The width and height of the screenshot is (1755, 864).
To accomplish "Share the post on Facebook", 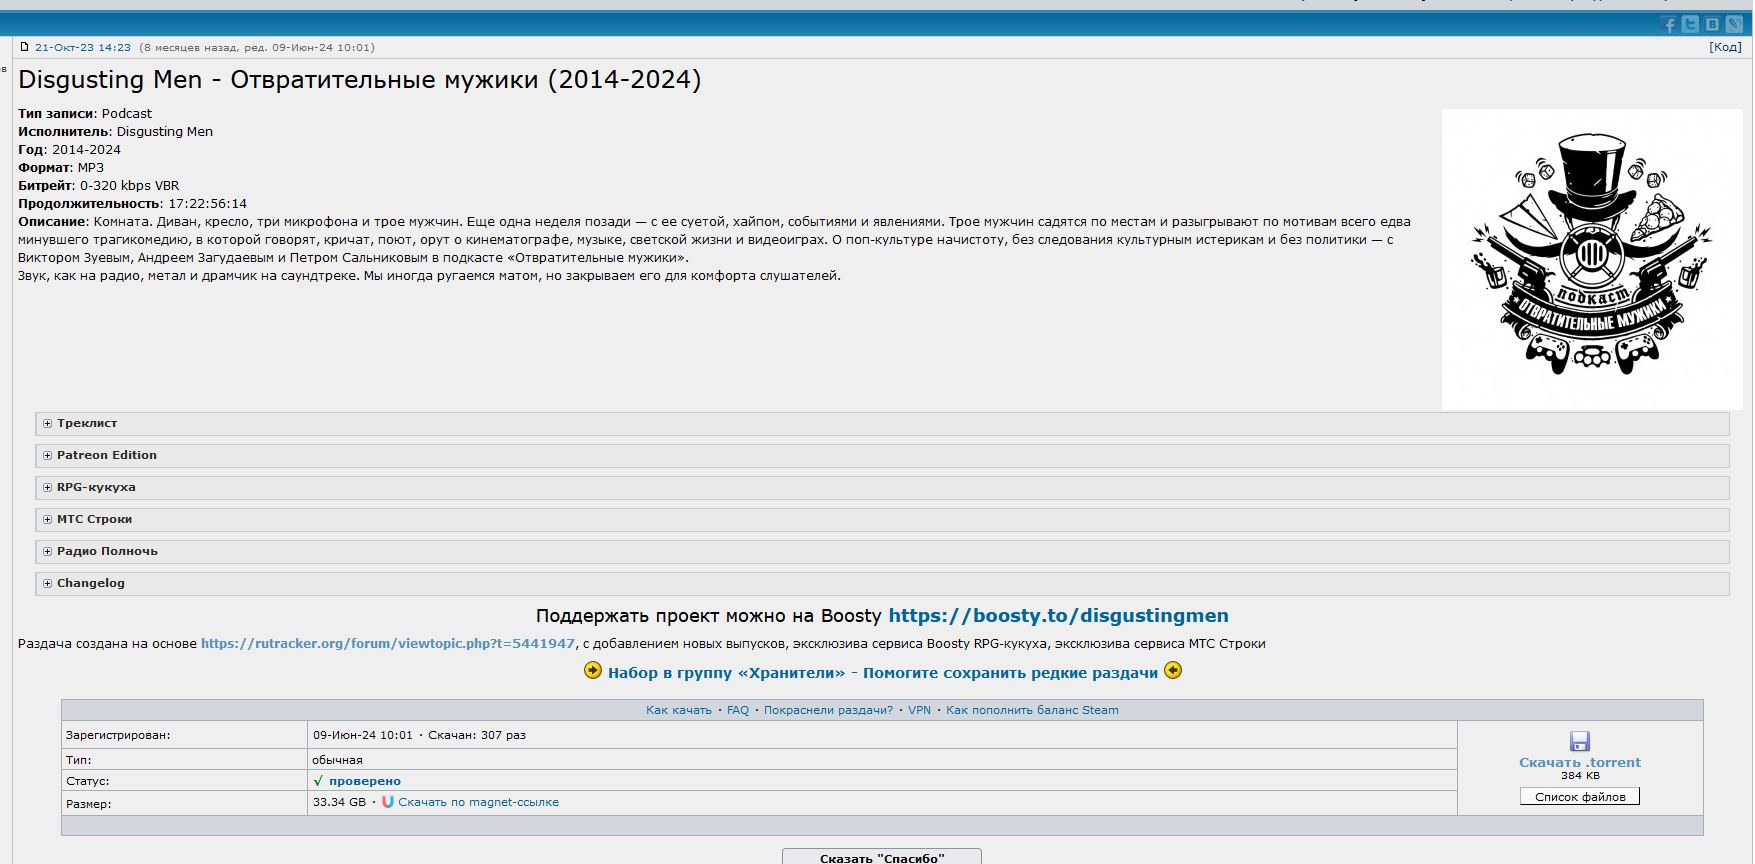I will click(x=1668, y=24).
